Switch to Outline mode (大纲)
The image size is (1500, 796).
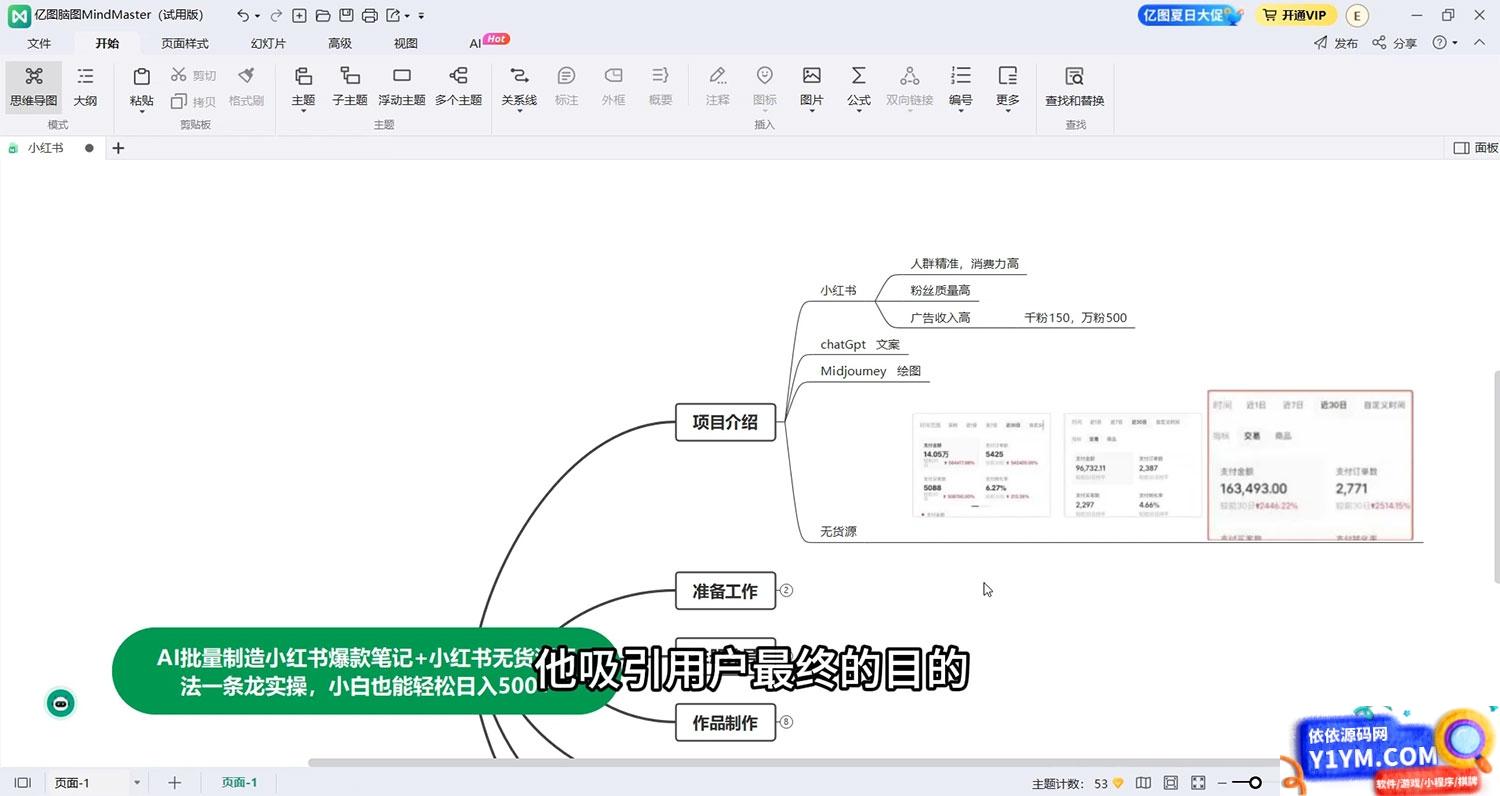tap(85, 86)
